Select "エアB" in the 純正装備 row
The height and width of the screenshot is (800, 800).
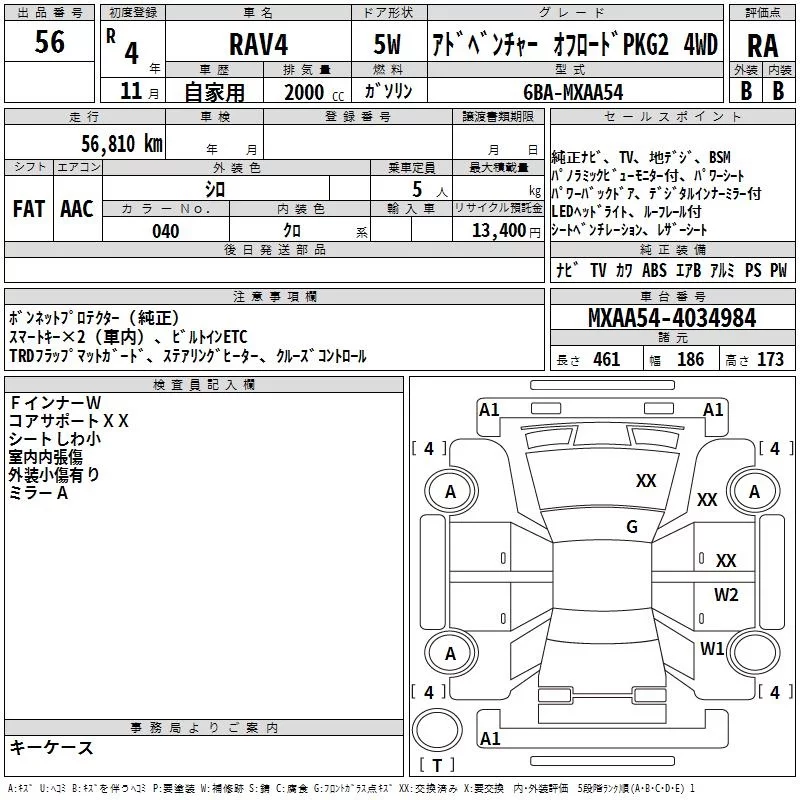[x=688, y=270]
